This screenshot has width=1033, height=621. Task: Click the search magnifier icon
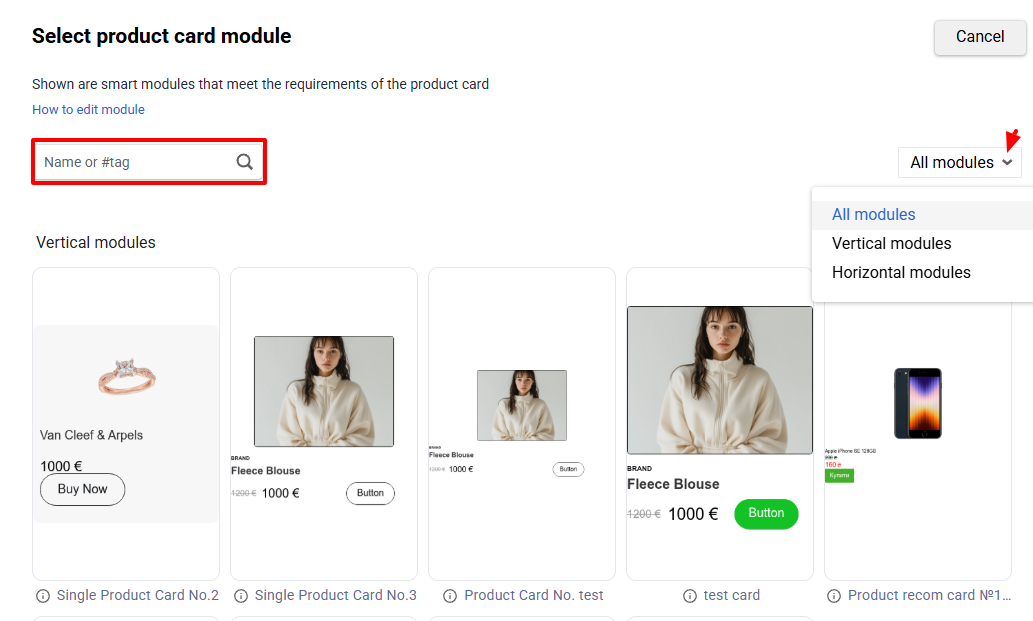tap(244, 161)
